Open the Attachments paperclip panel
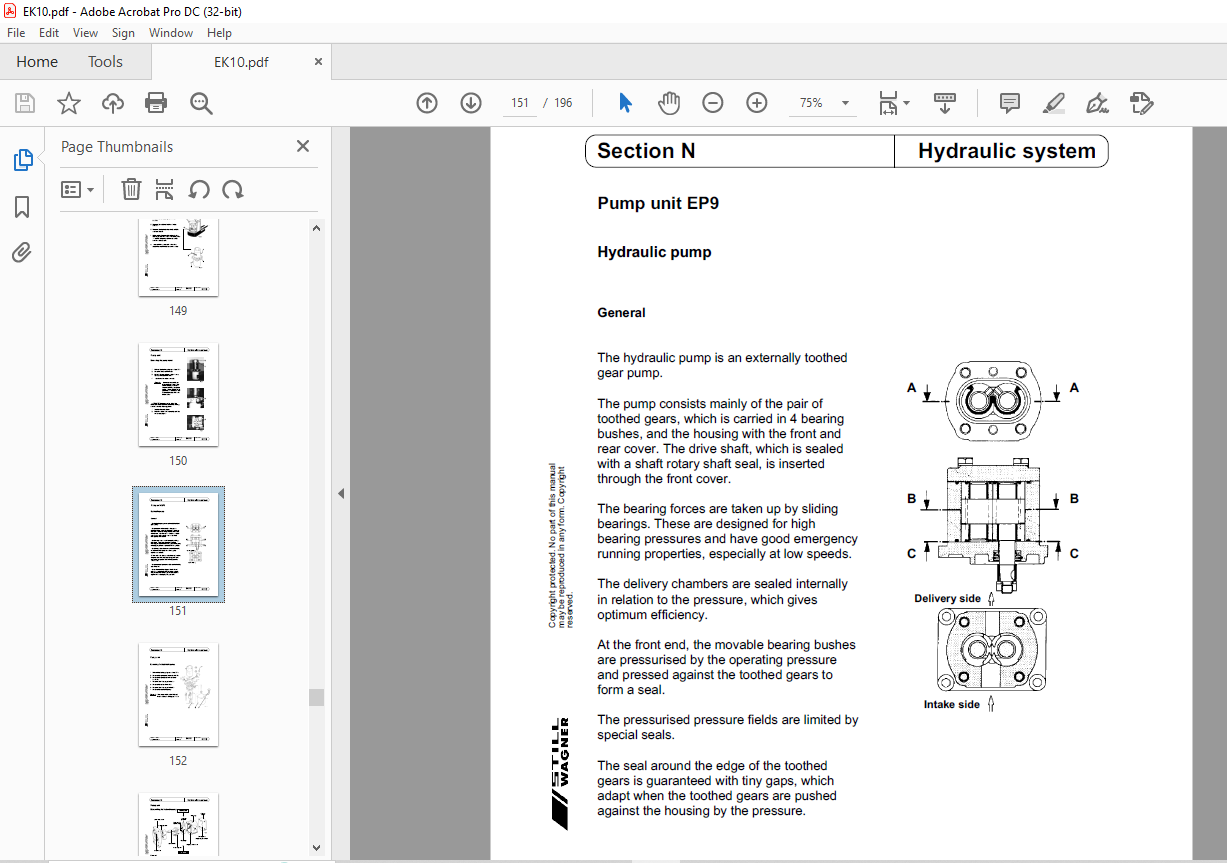 [x=22, y=252]
